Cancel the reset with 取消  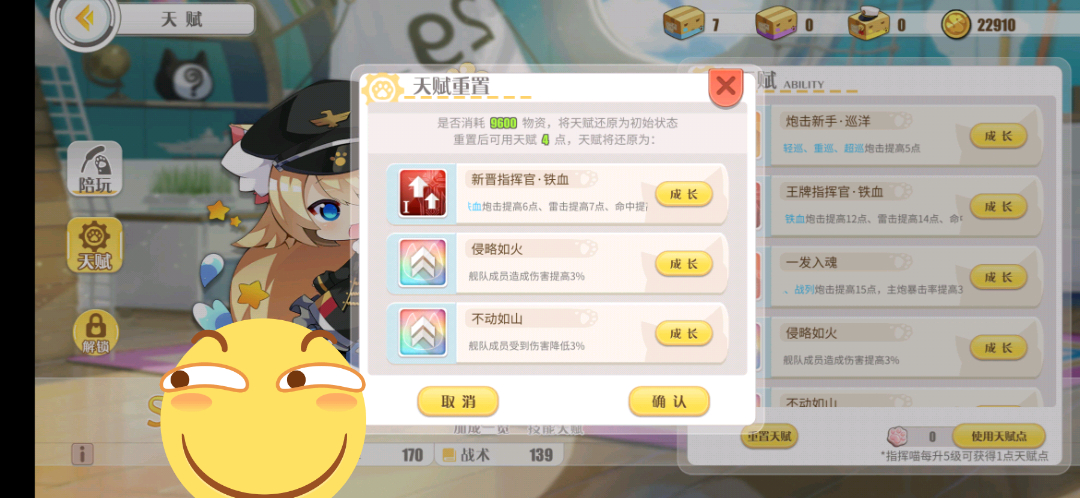point(458,402)
